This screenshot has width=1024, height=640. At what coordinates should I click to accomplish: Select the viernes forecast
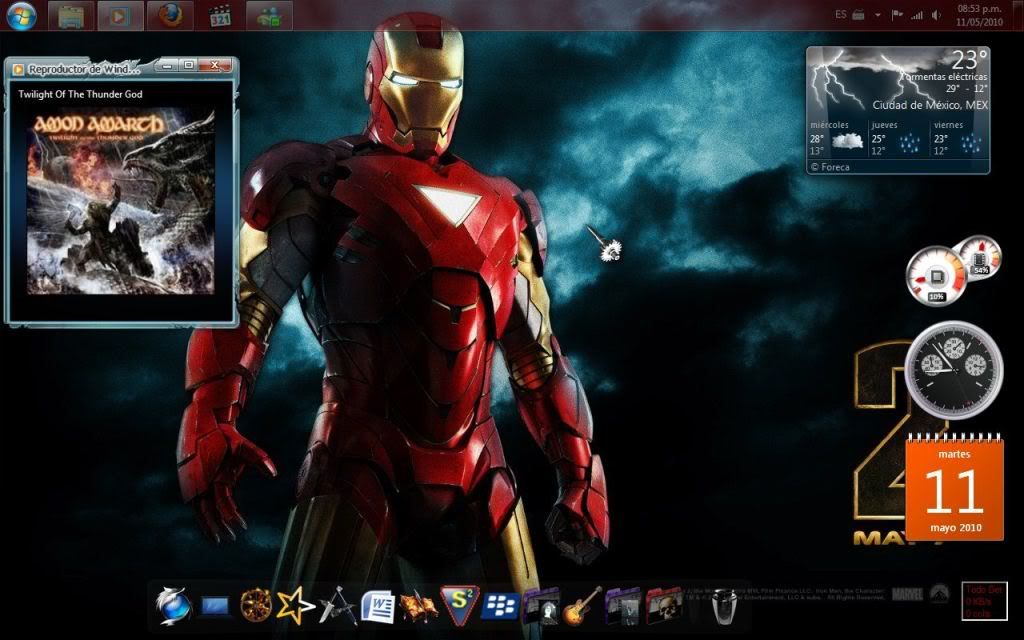[958, 138]
